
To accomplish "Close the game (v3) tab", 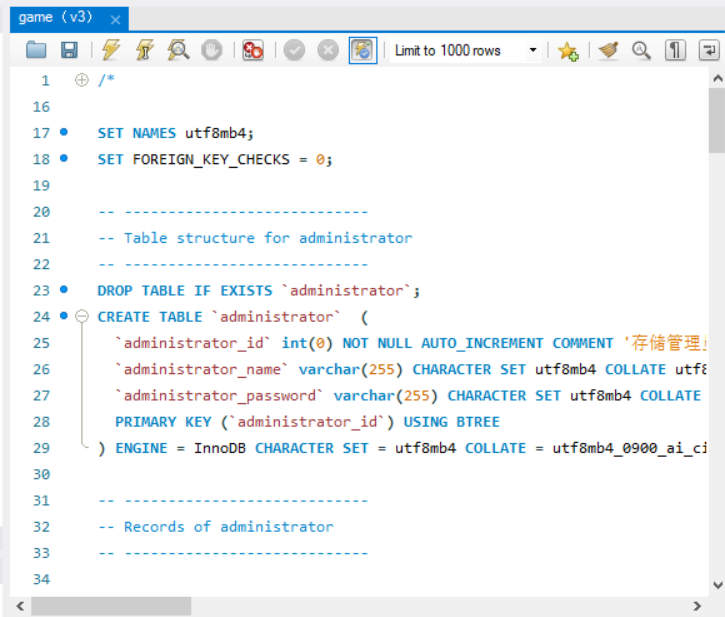I will [116, 20].
